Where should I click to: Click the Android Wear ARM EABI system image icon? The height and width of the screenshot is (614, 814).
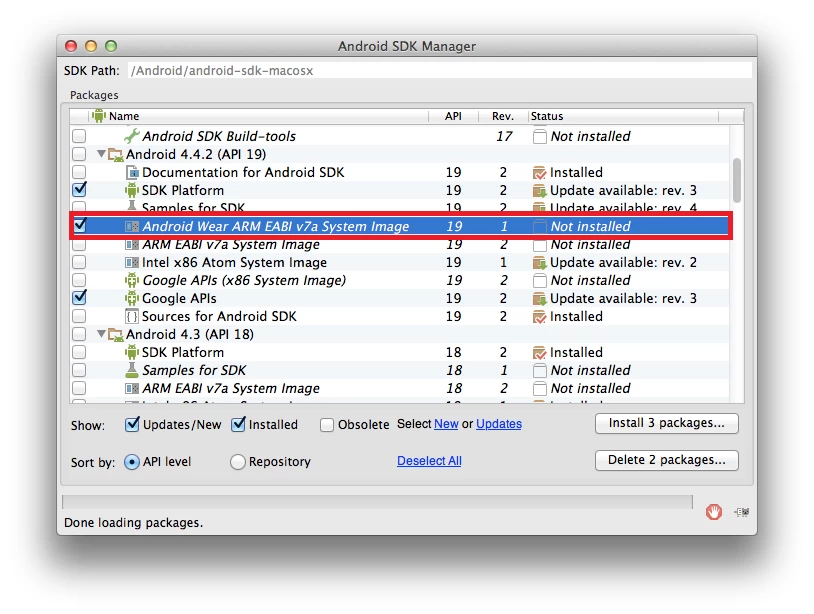coord(132,227)
